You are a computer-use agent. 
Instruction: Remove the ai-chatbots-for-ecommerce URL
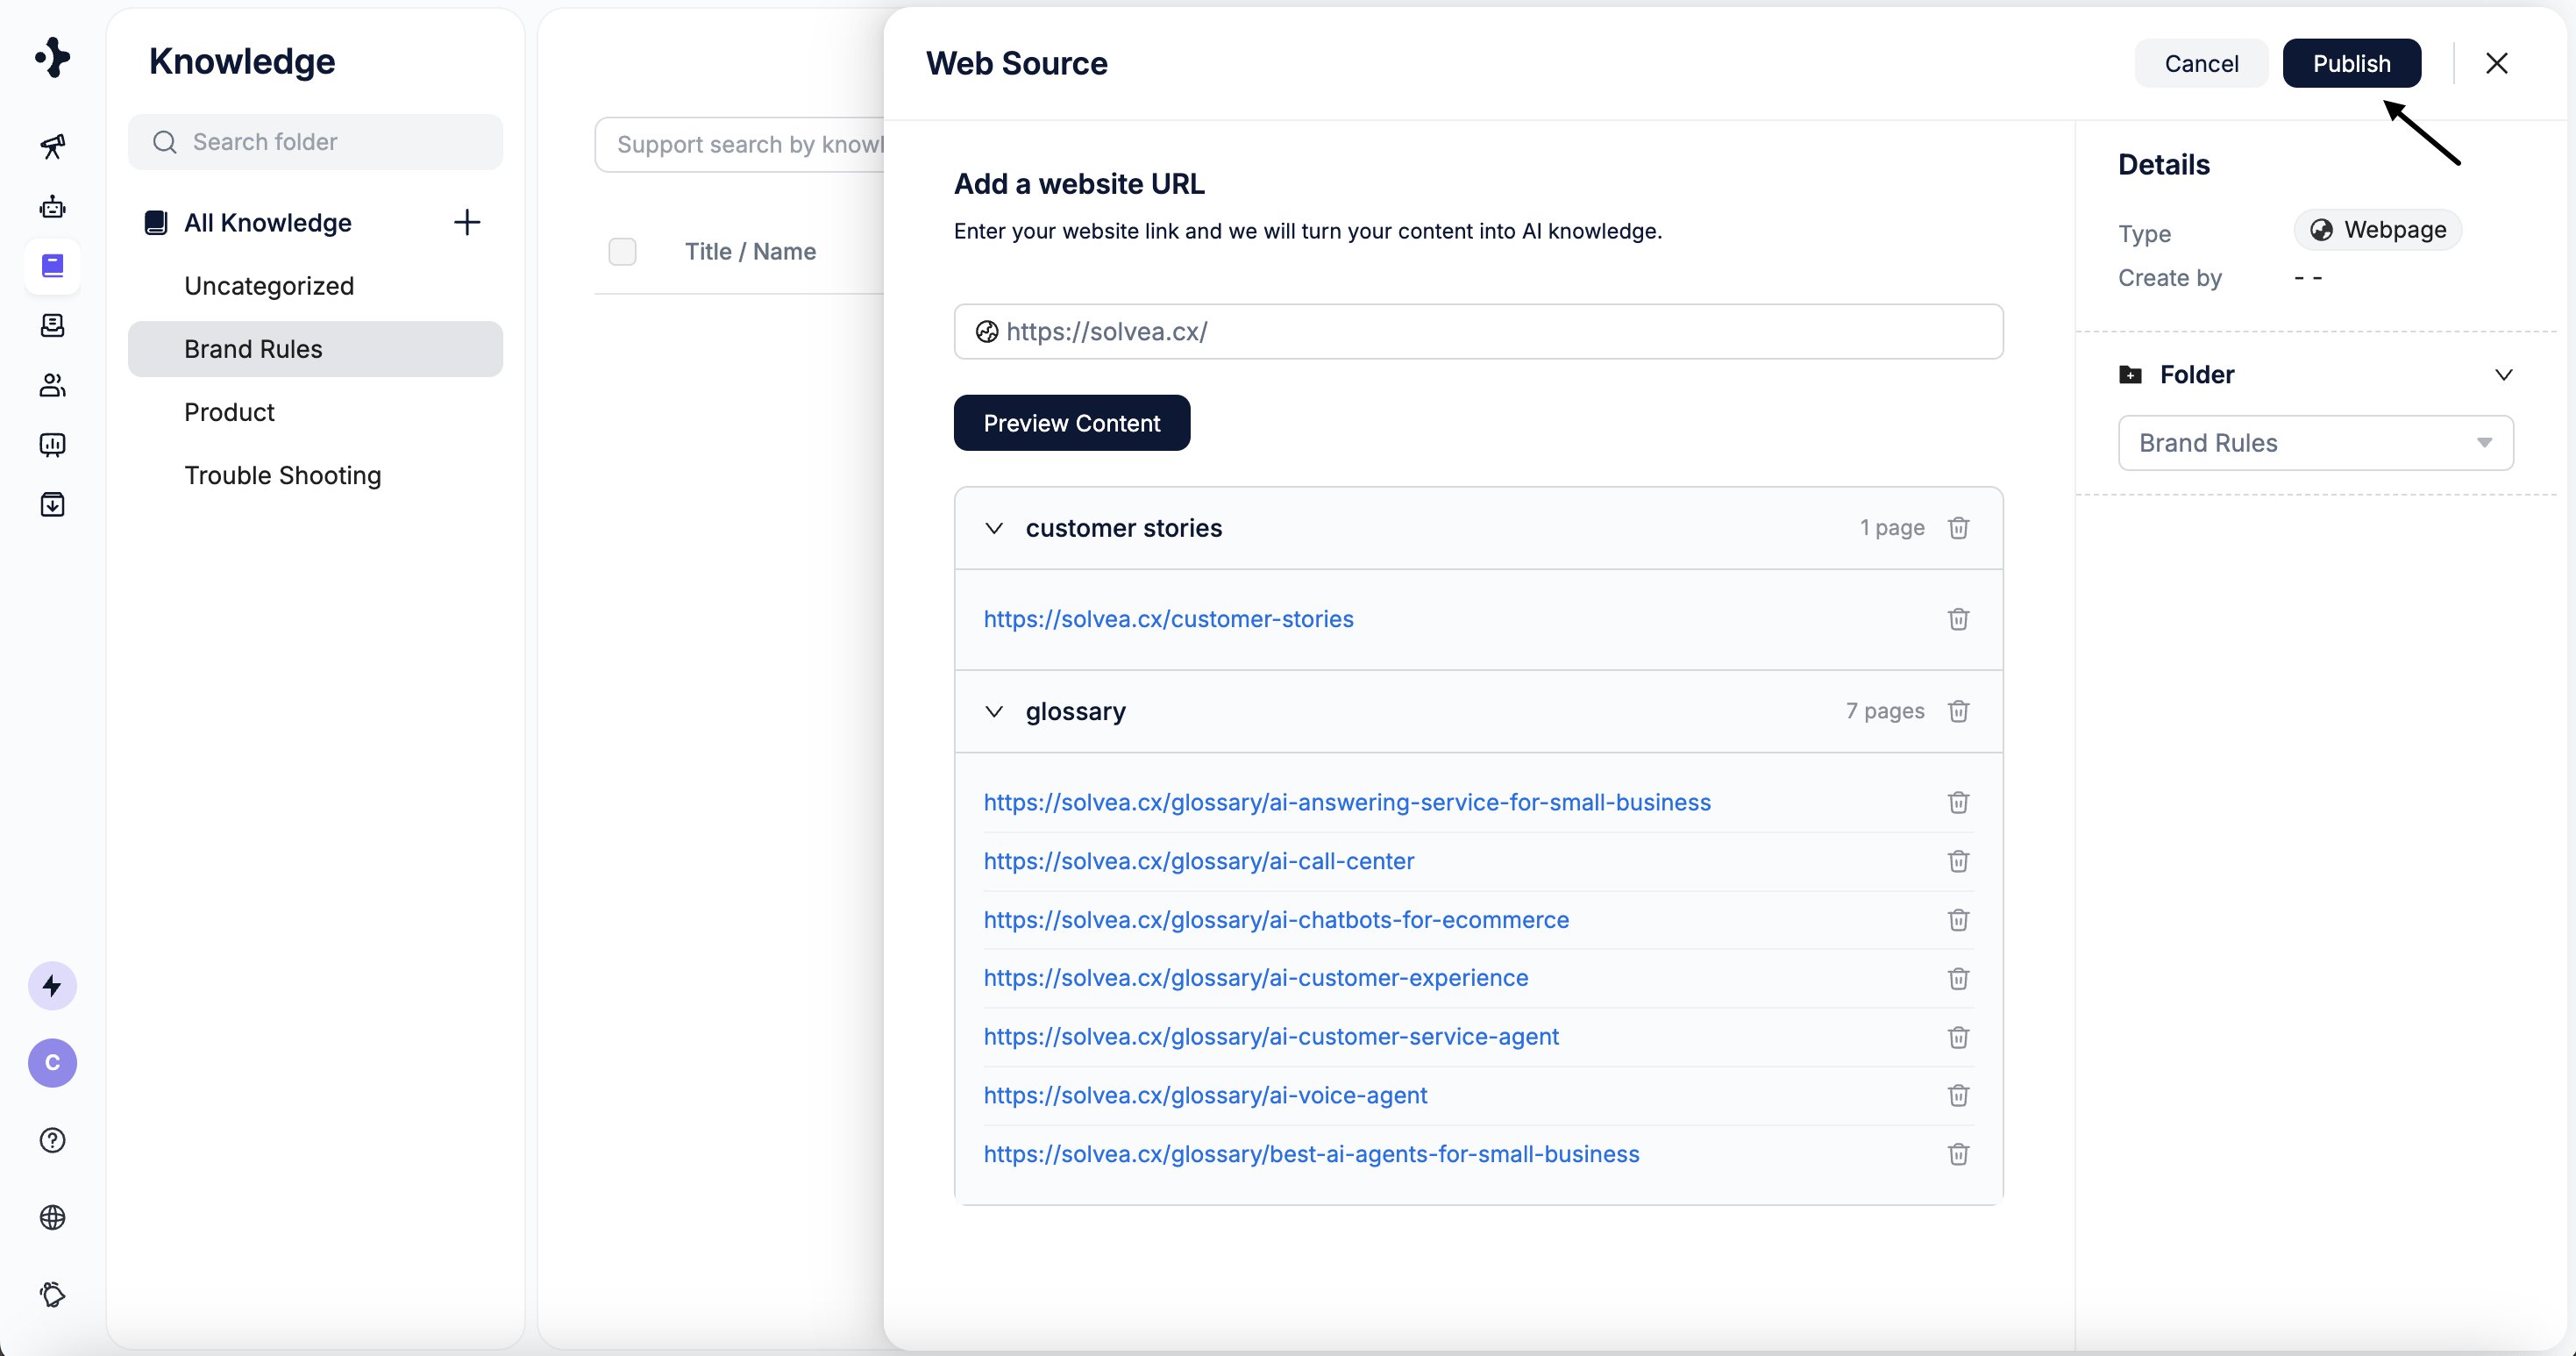tap(1958, 920)
